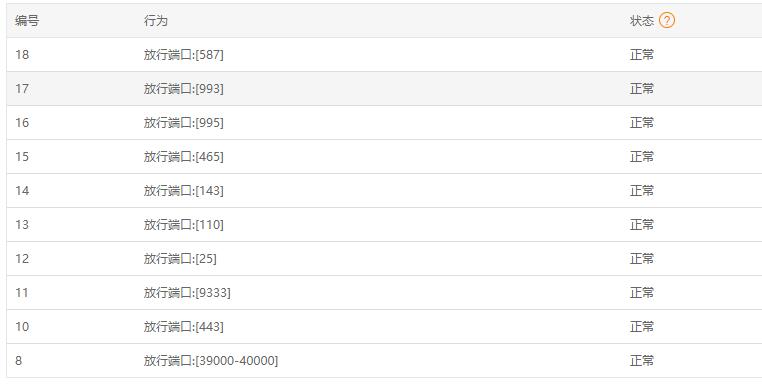Select the row for port 25
Viewport: 762px width, 389px height.
(x=384, y=259)
